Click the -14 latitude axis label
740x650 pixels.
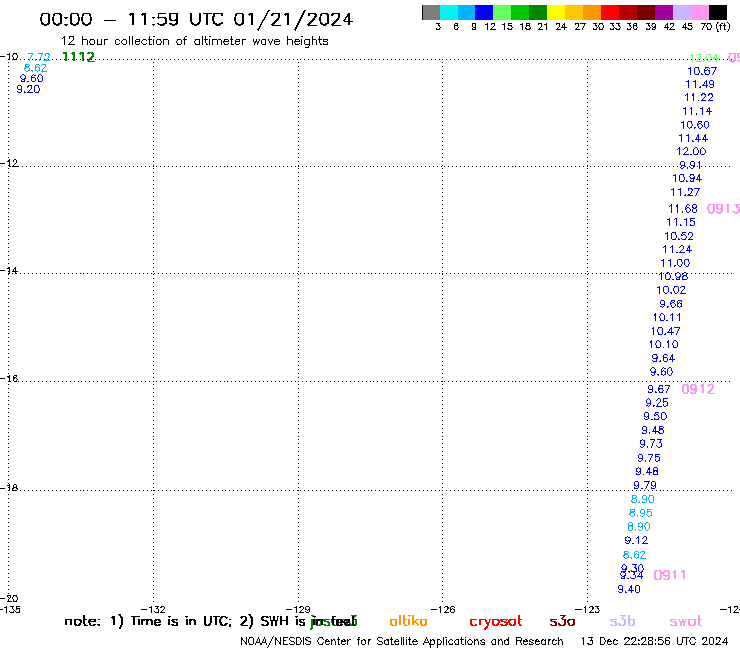9,271
